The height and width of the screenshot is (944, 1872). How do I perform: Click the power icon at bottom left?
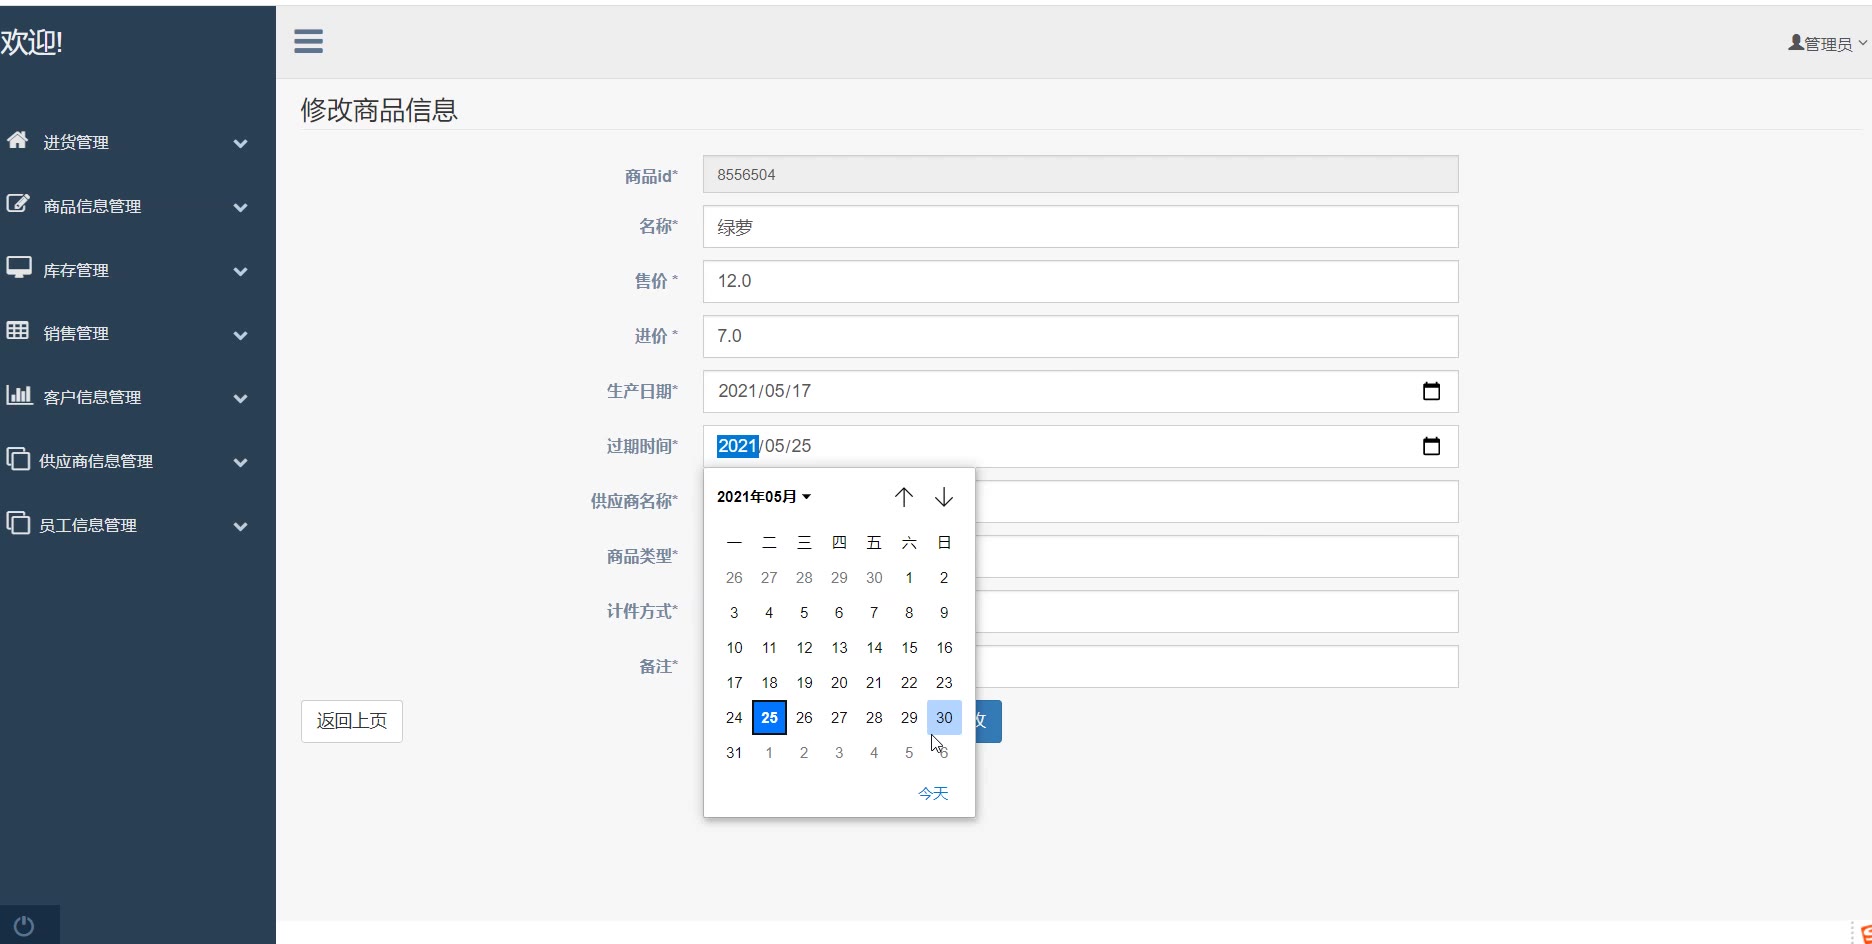(25, 926)
